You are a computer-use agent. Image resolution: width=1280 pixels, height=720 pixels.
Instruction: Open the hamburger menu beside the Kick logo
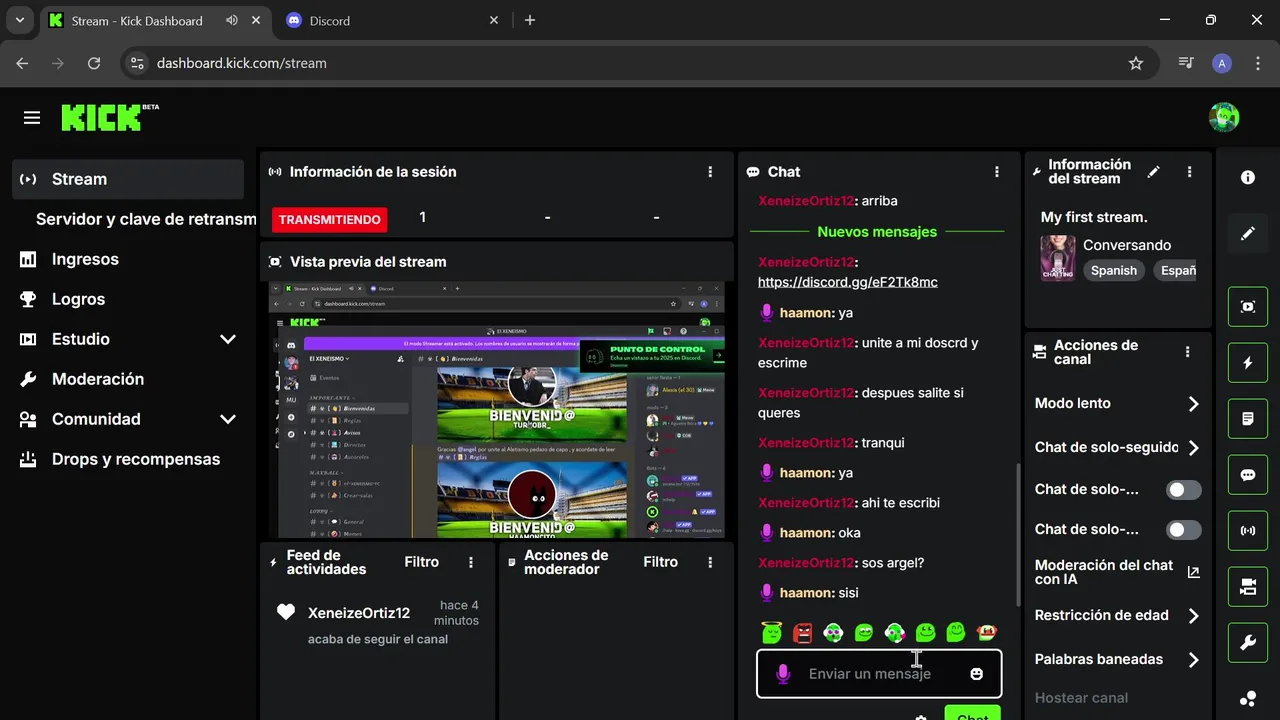tap(32, 118)
